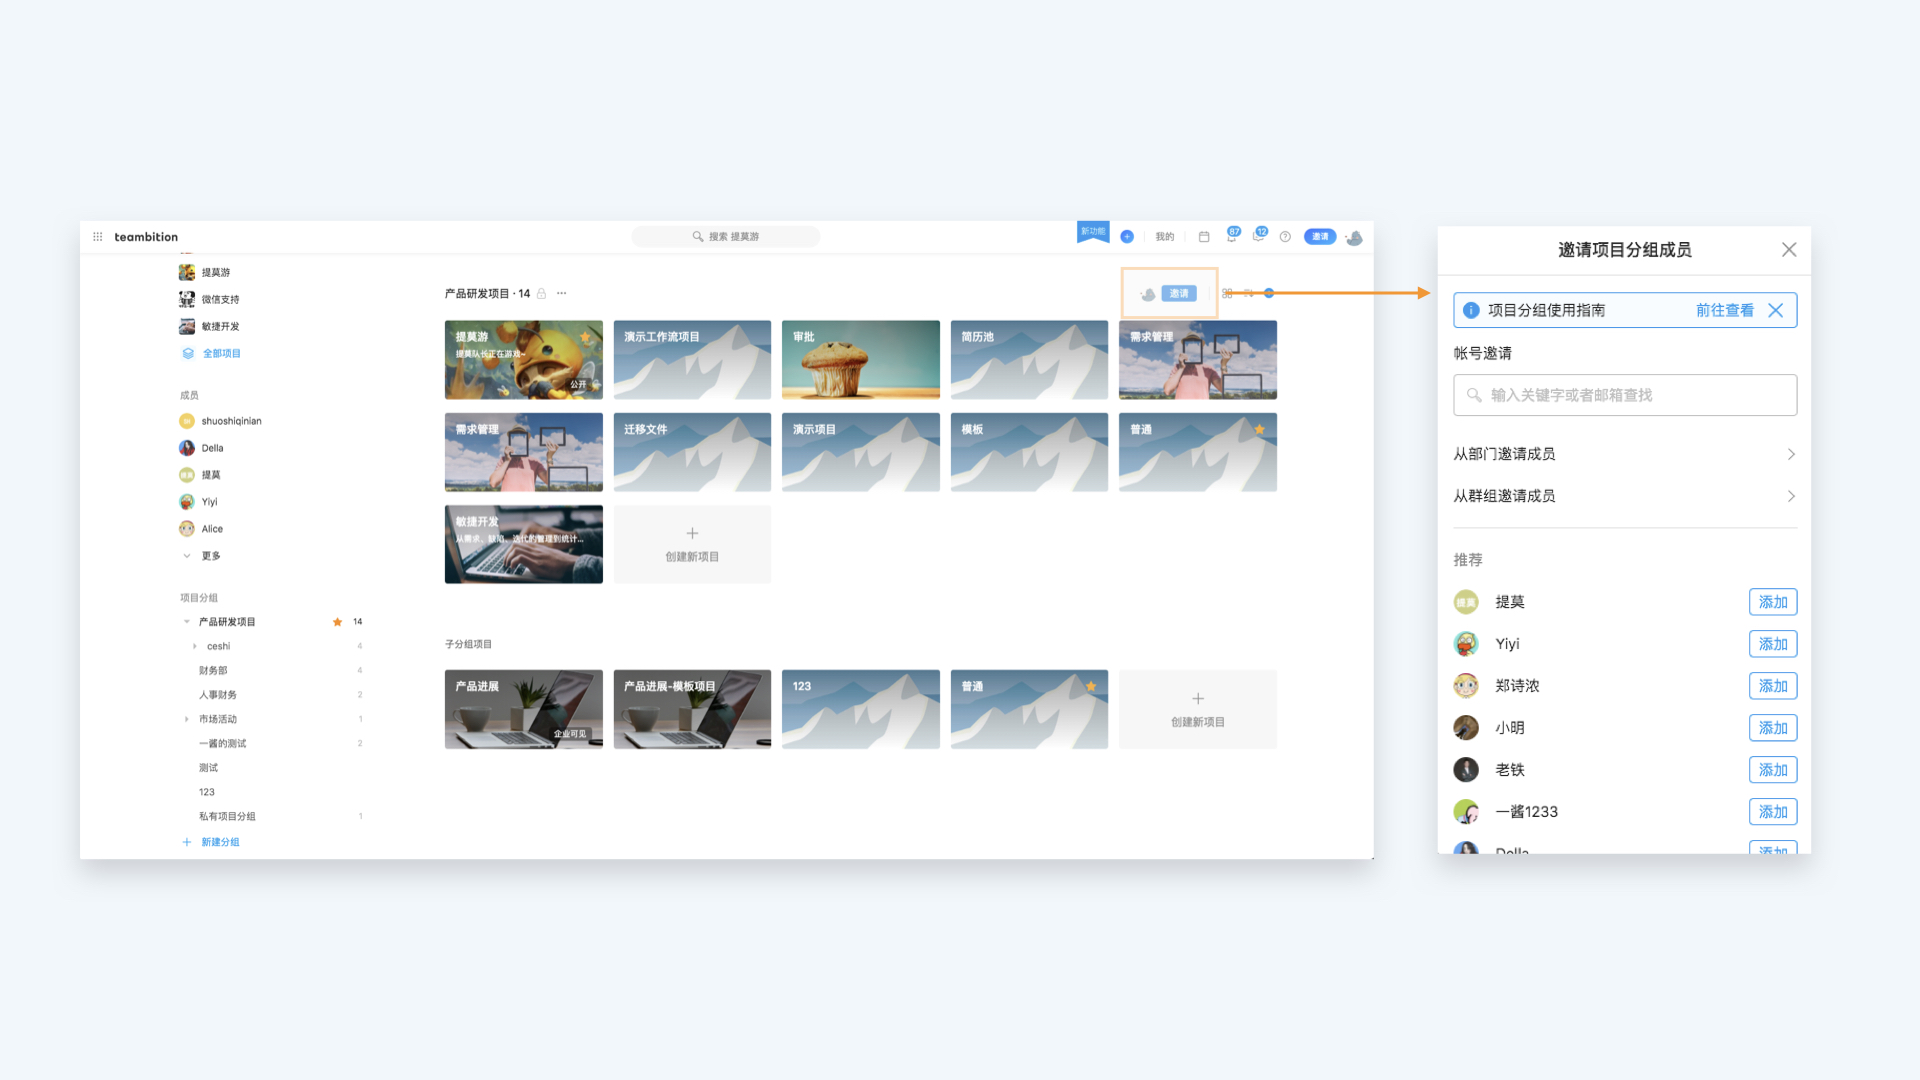
Task: Select 全部项目 in the sidebar
Action: pyautogui.click(x=222, y=353)
